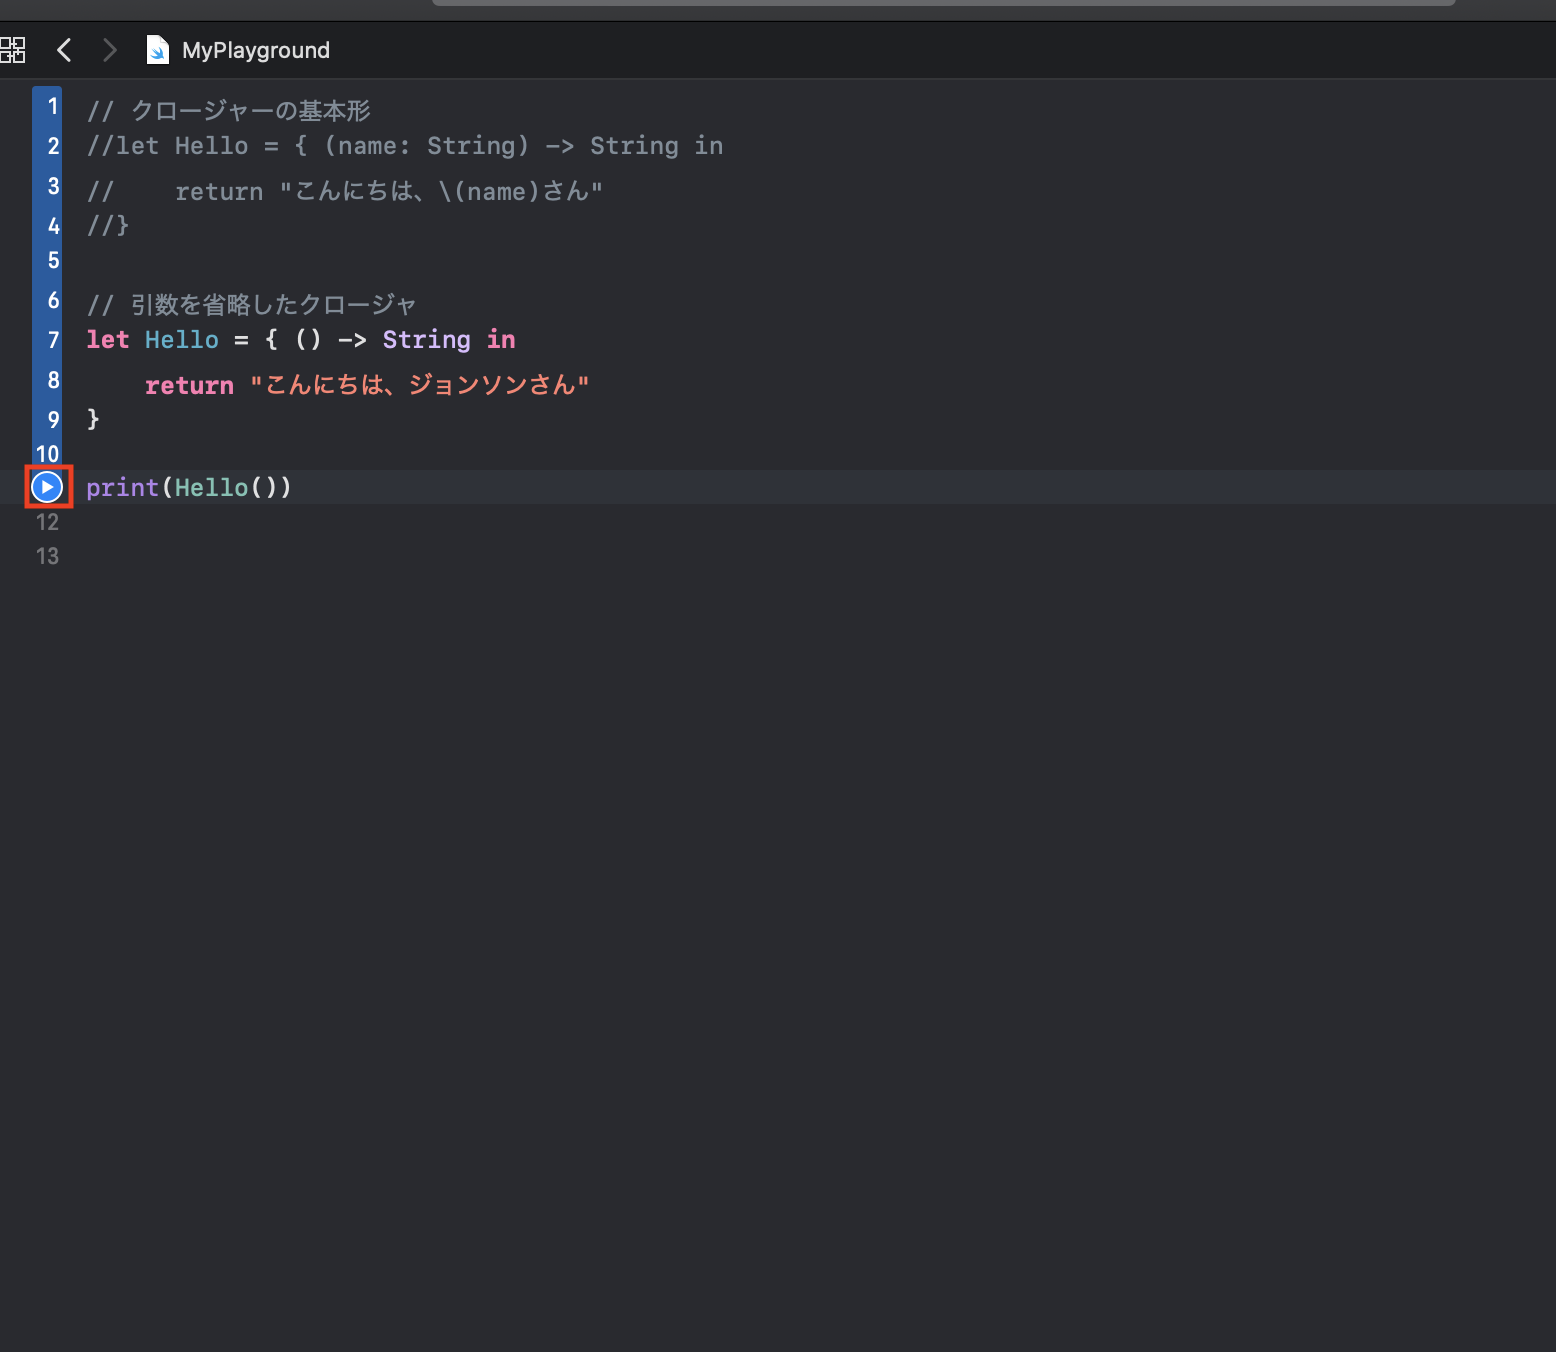The image size is (1556, 1352).
Task: Click the 'in' keyword on line 7
Action: click(501, 340)
